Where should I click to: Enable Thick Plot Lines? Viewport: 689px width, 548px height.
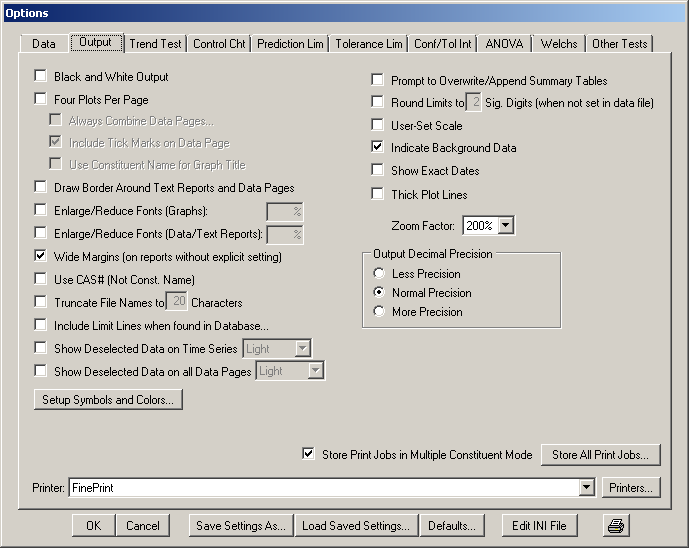[378, 195]
